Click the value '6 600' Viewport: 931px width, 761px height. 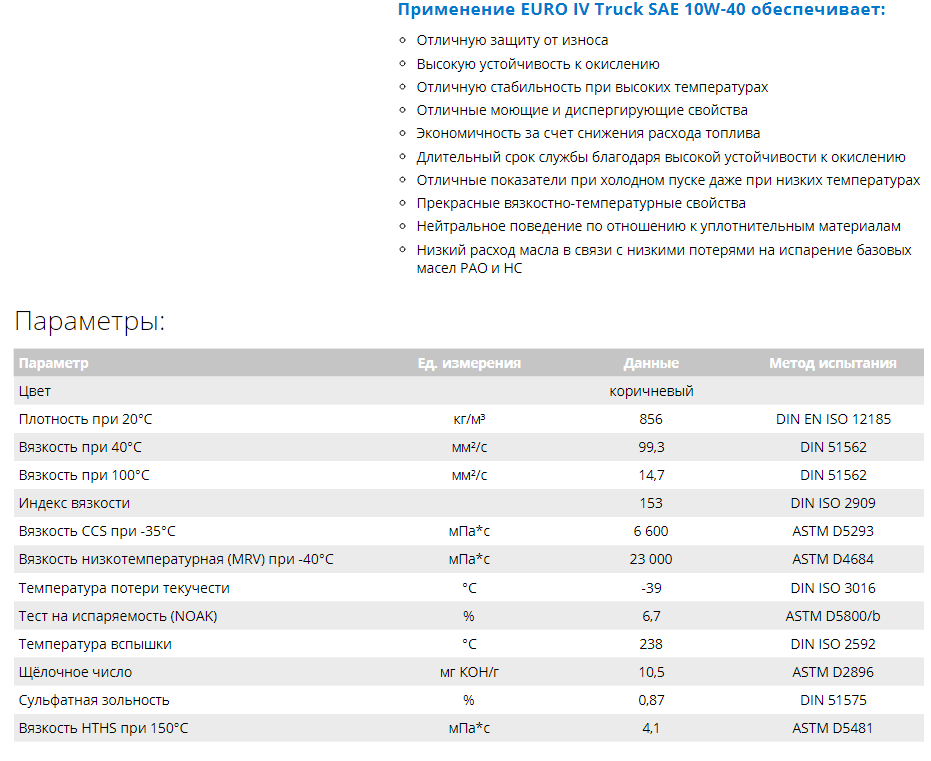651,531
